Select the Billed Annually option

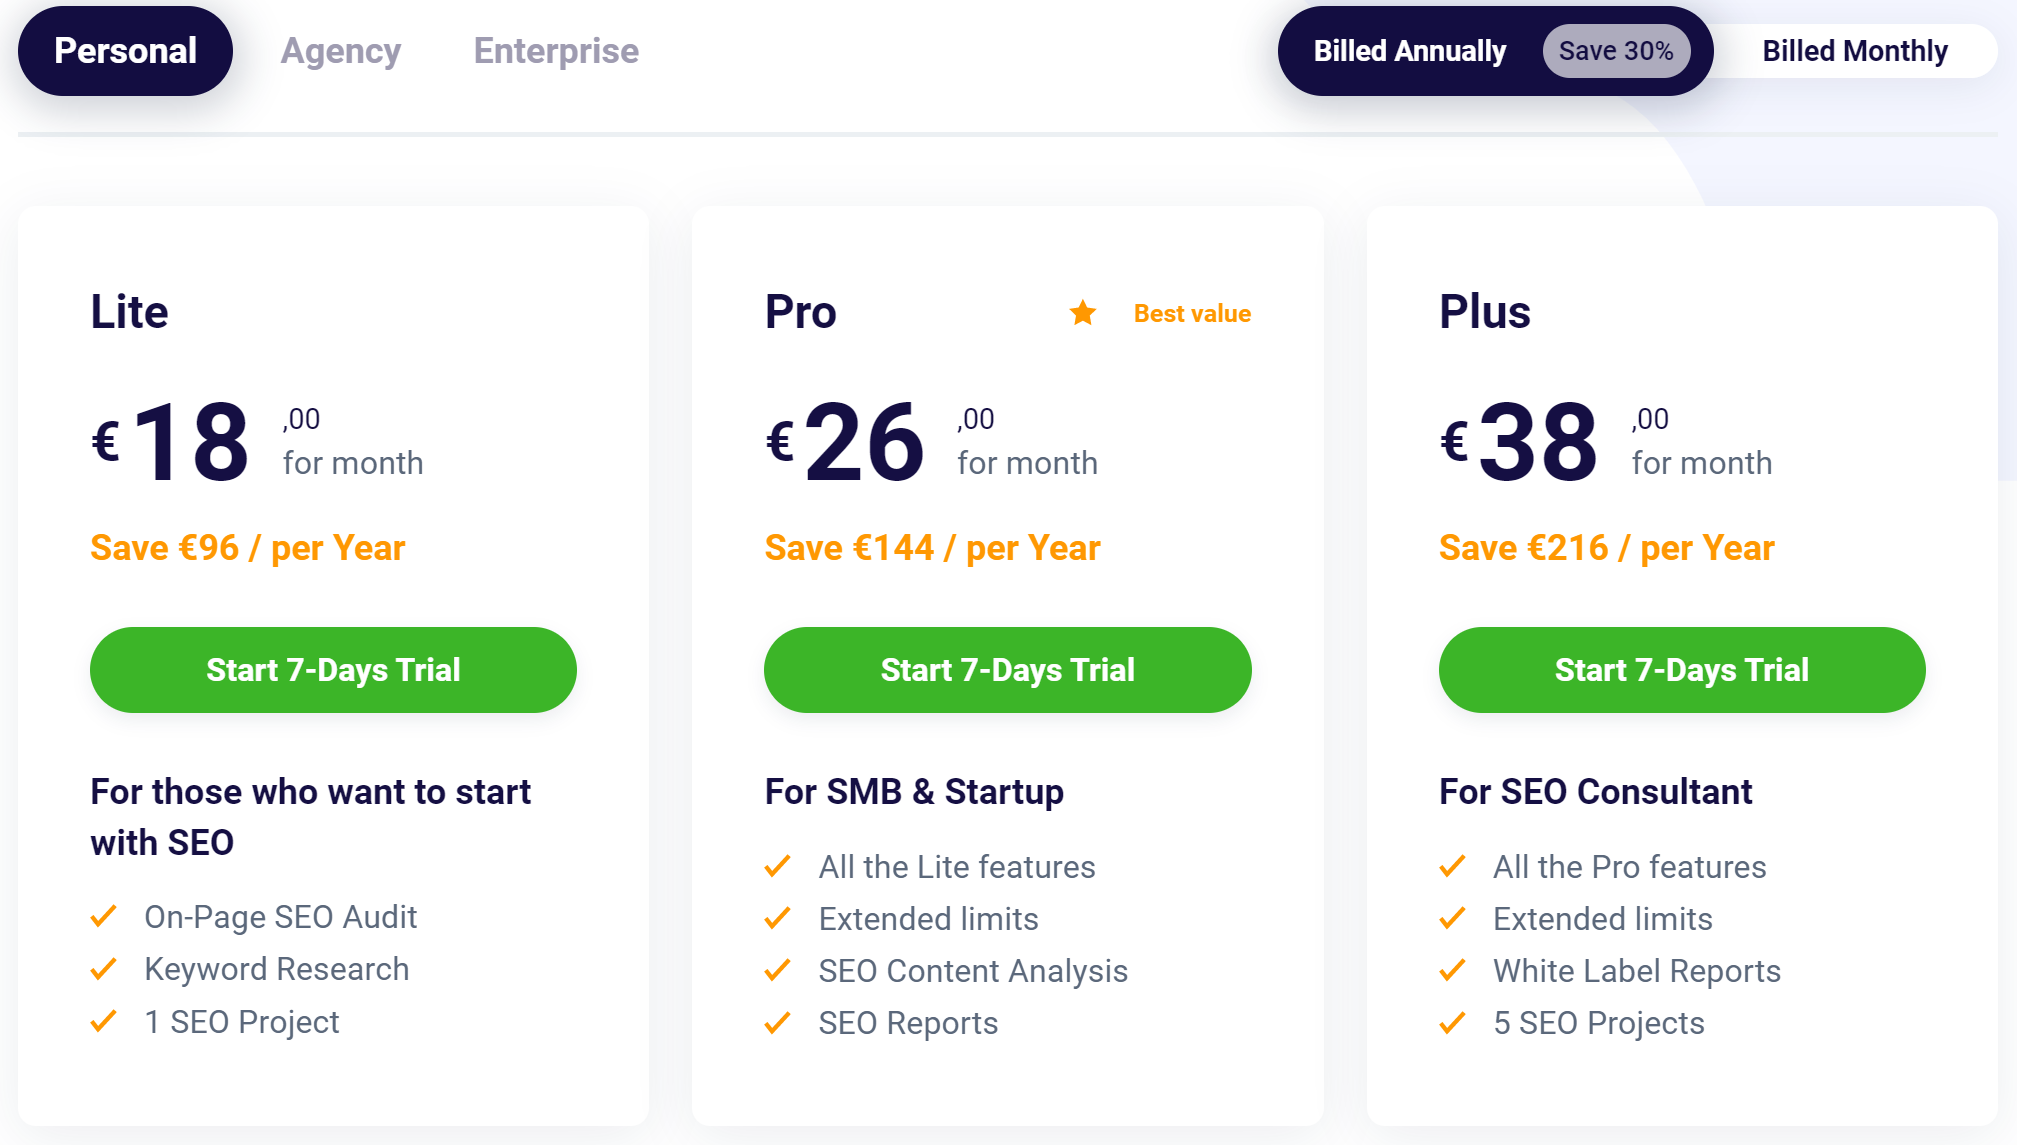click(1409, 51)
